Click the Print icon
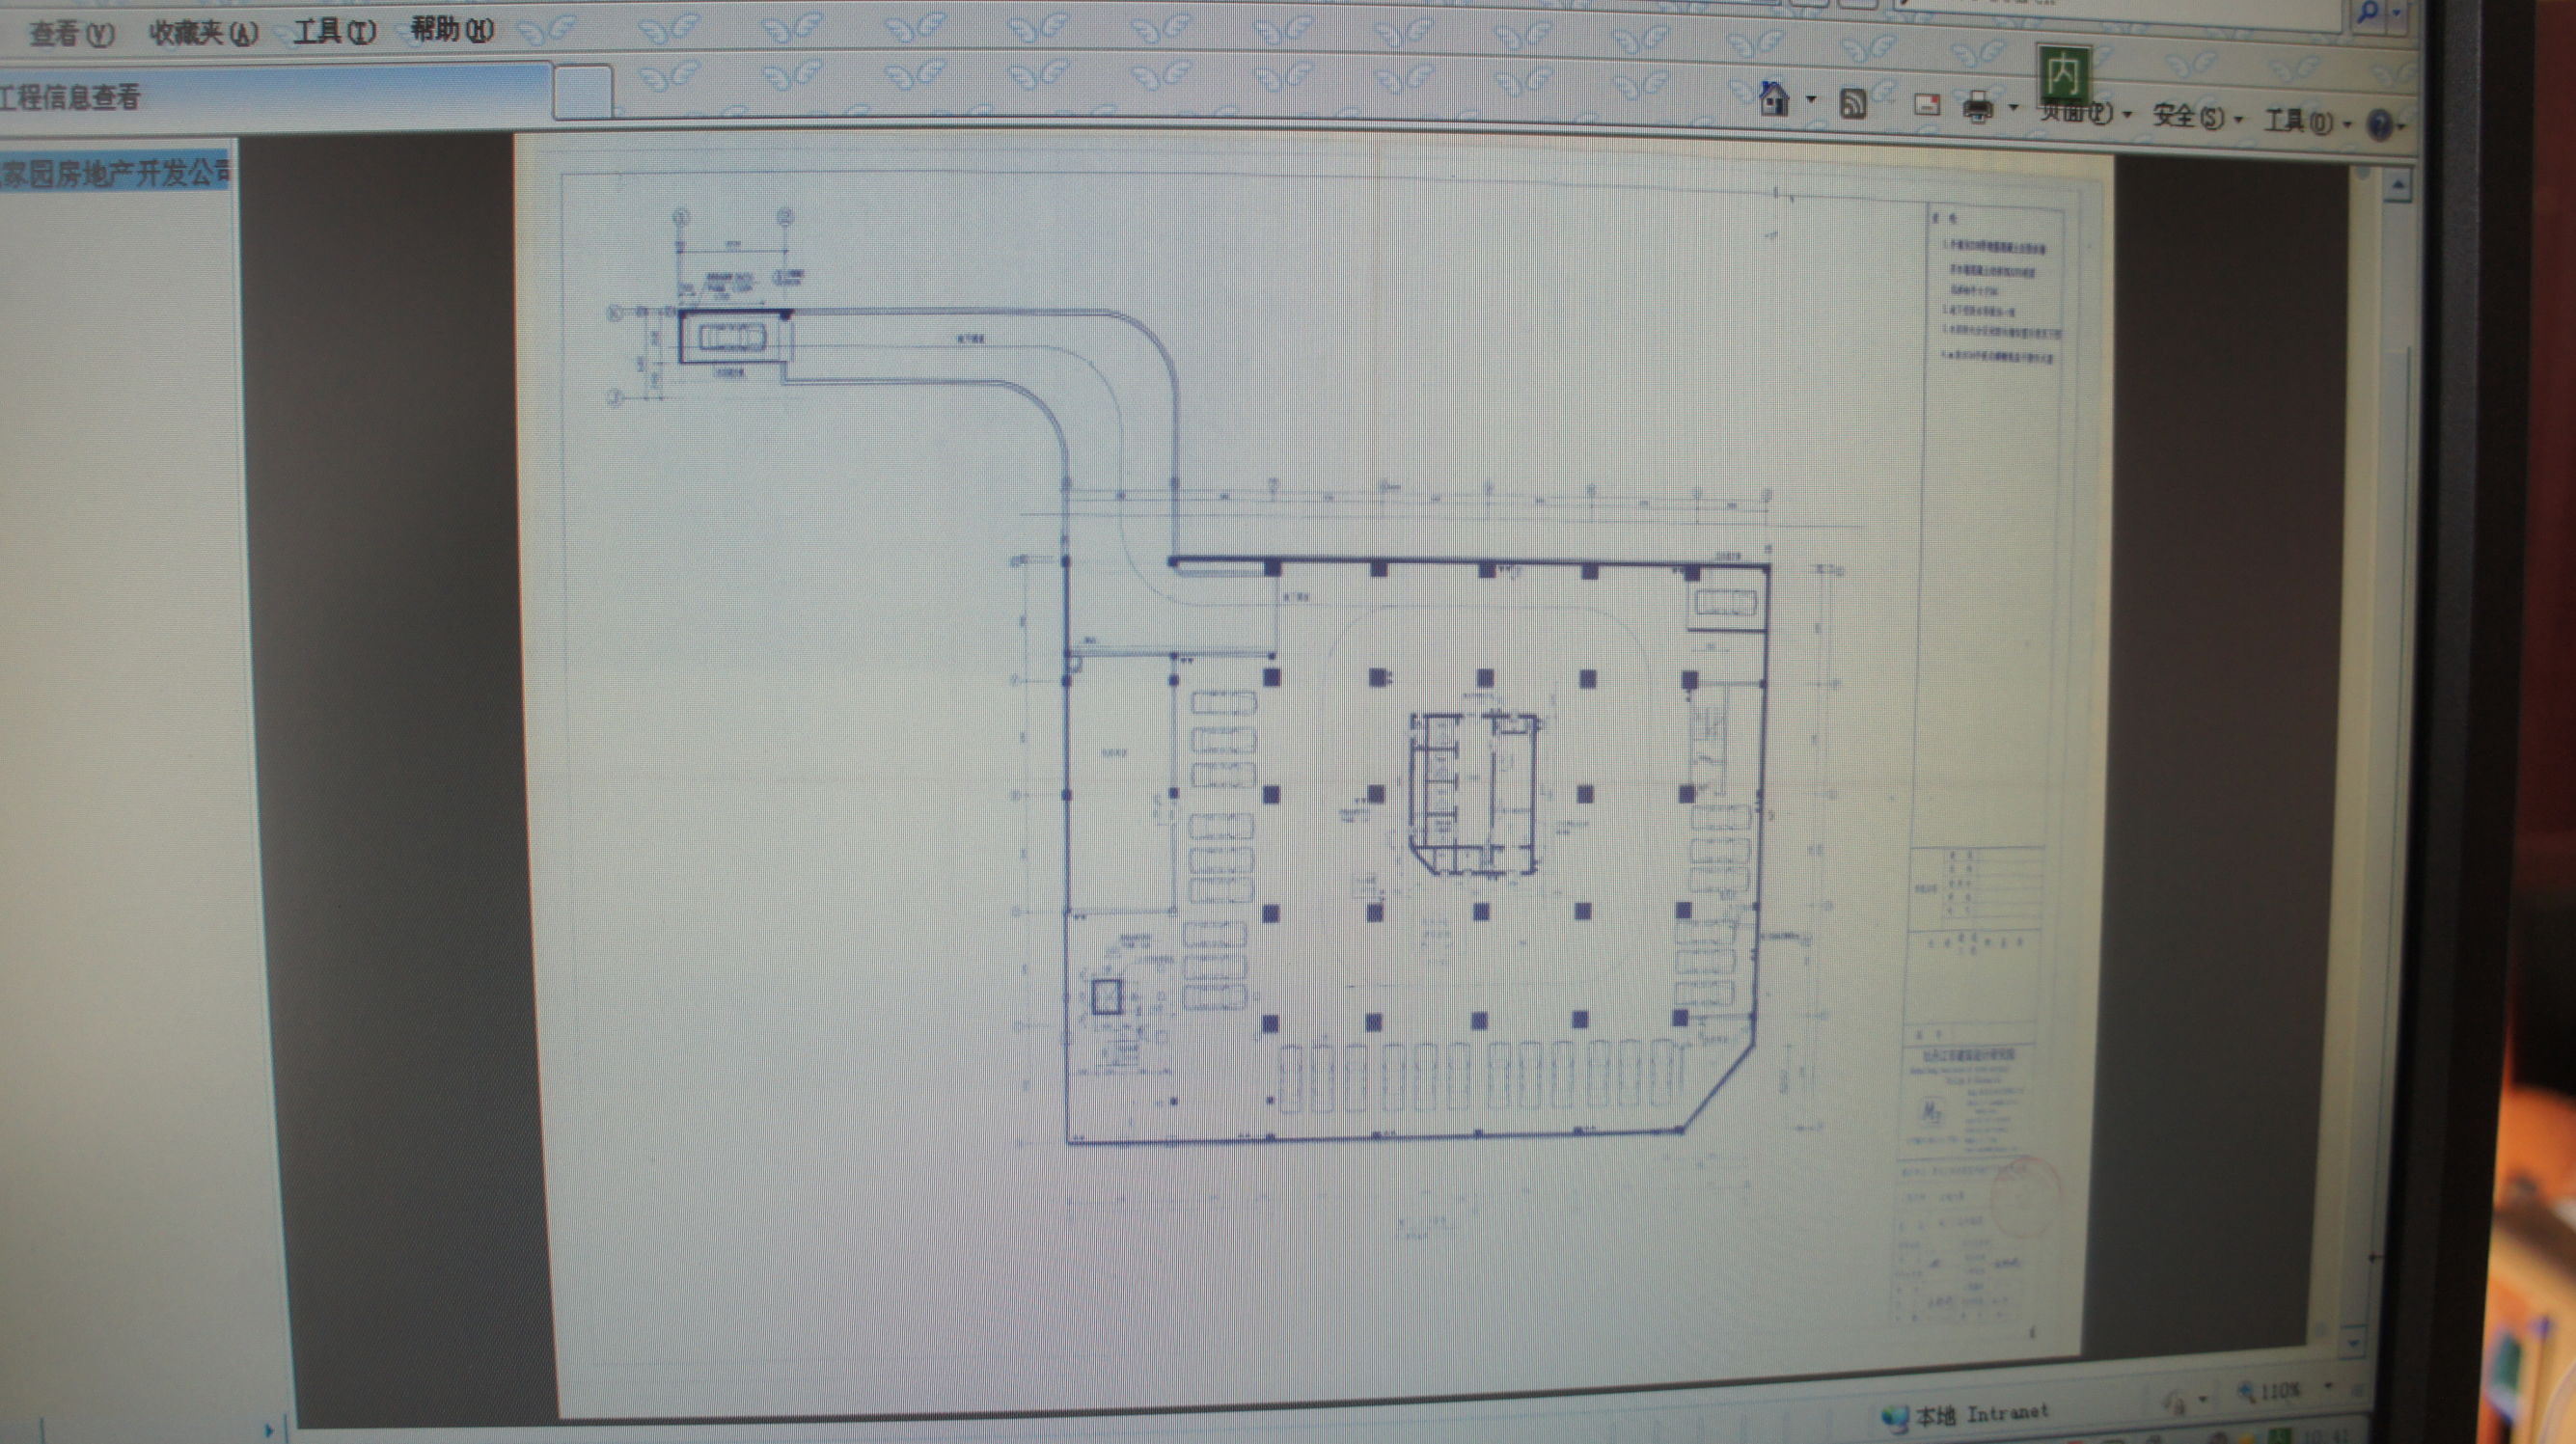Screen dimensions: 2576x1444 point(1977,107)
